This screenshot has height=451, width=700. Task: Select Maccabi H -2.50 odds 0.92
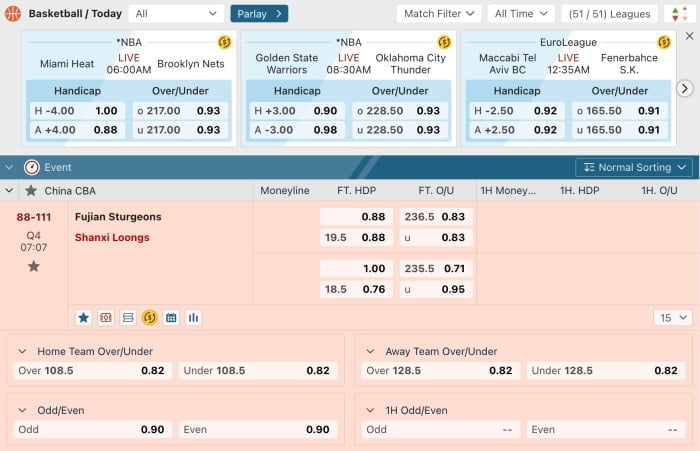coord(517,111)
